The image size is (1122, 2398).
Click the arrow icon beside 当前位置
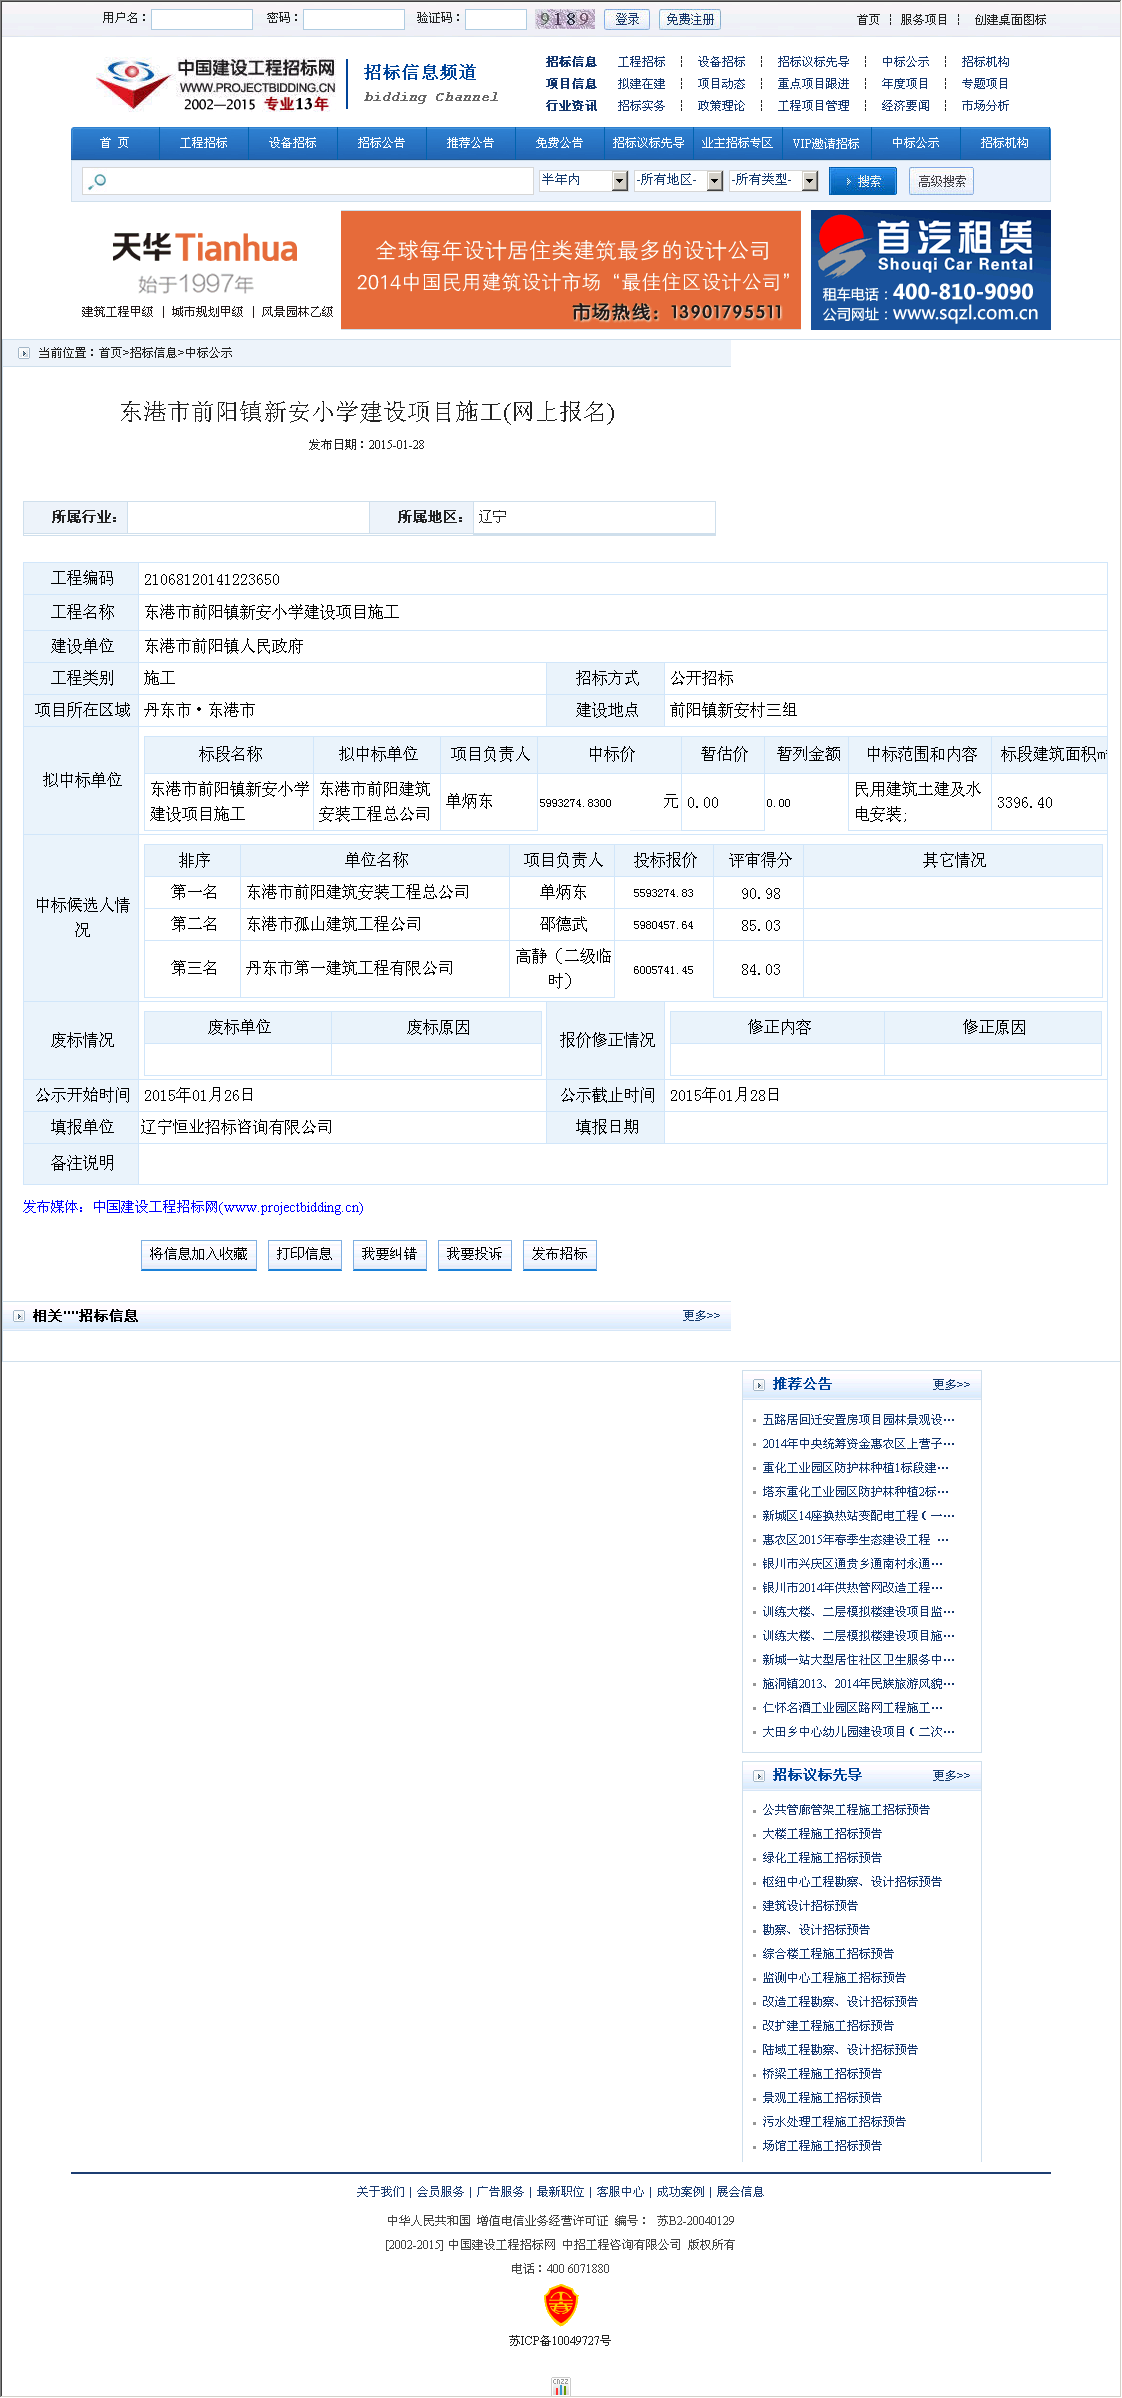[x=24, y=353]
